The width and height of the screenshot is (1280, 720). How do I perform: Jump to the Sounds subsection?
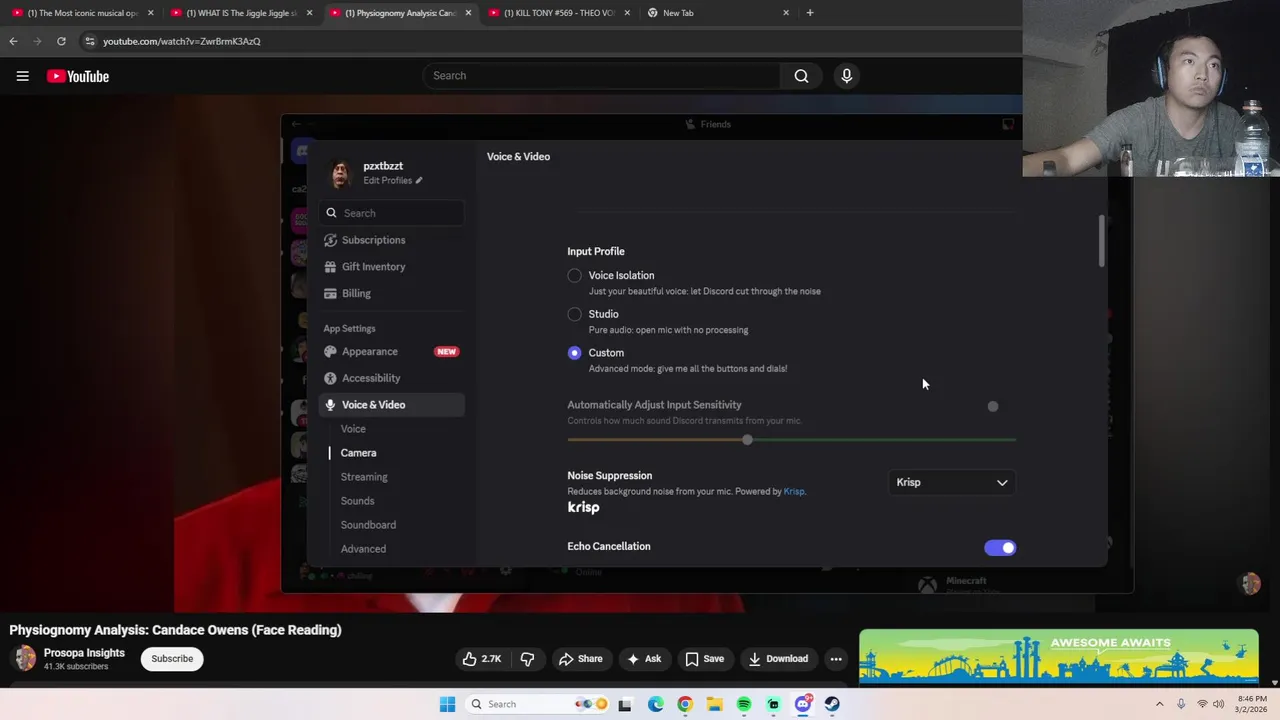click(357, 501)
